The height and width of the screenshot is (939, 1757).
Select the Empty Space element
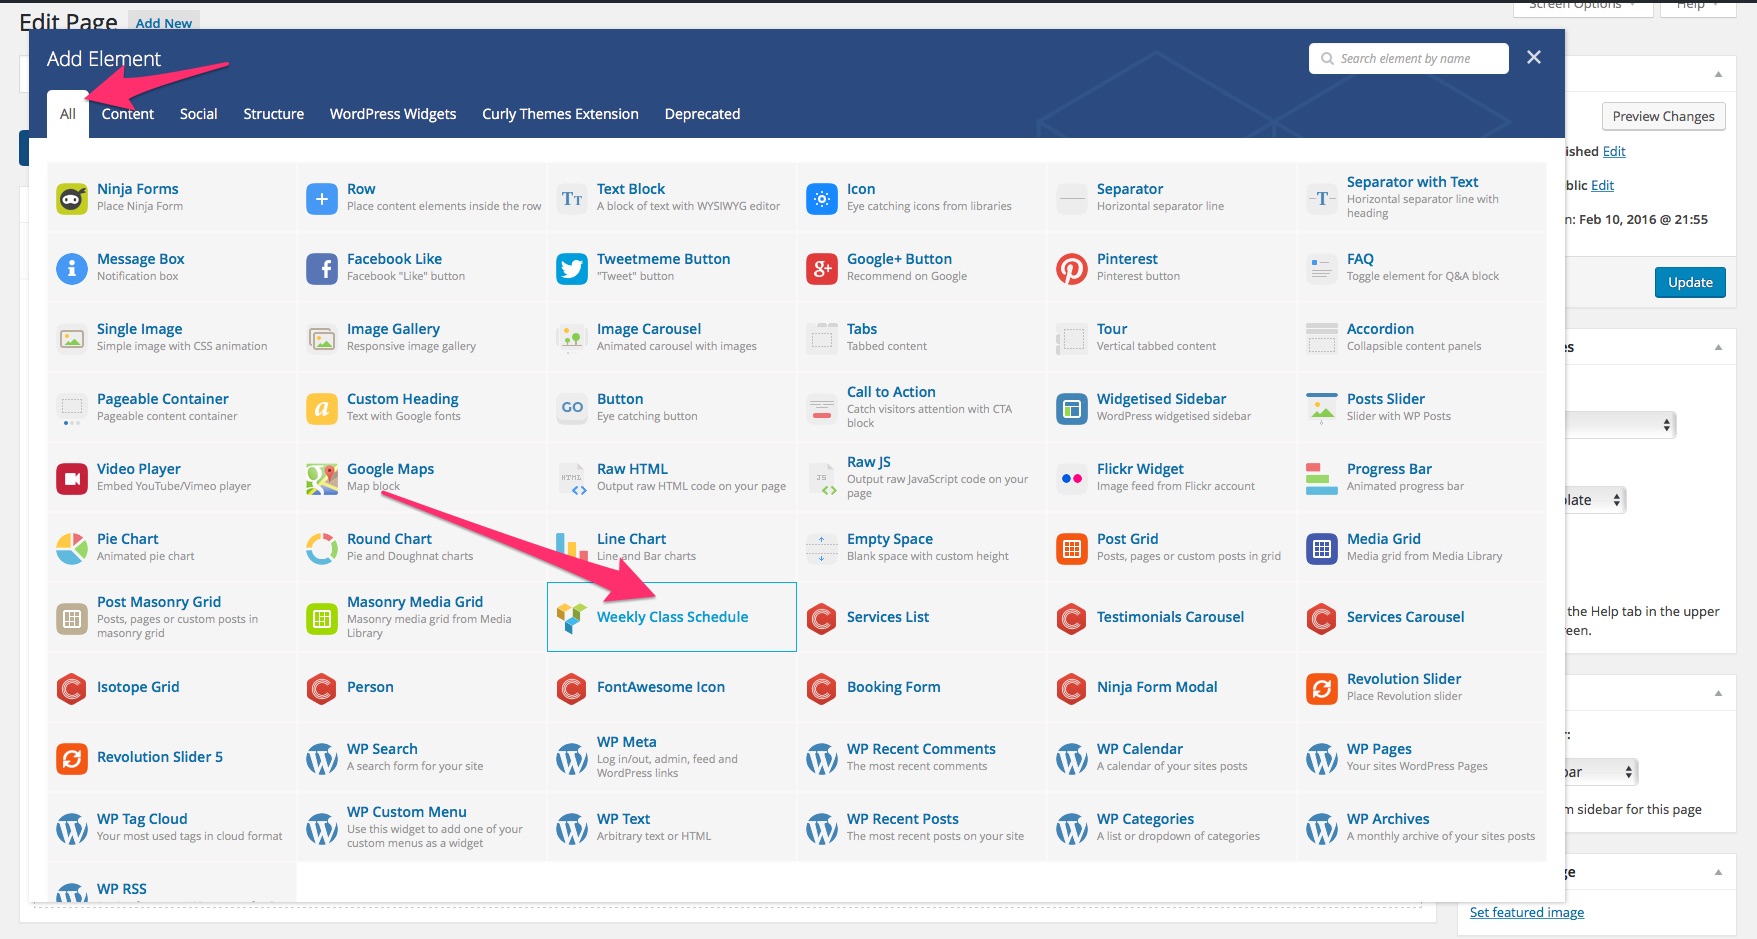point(921,547)
